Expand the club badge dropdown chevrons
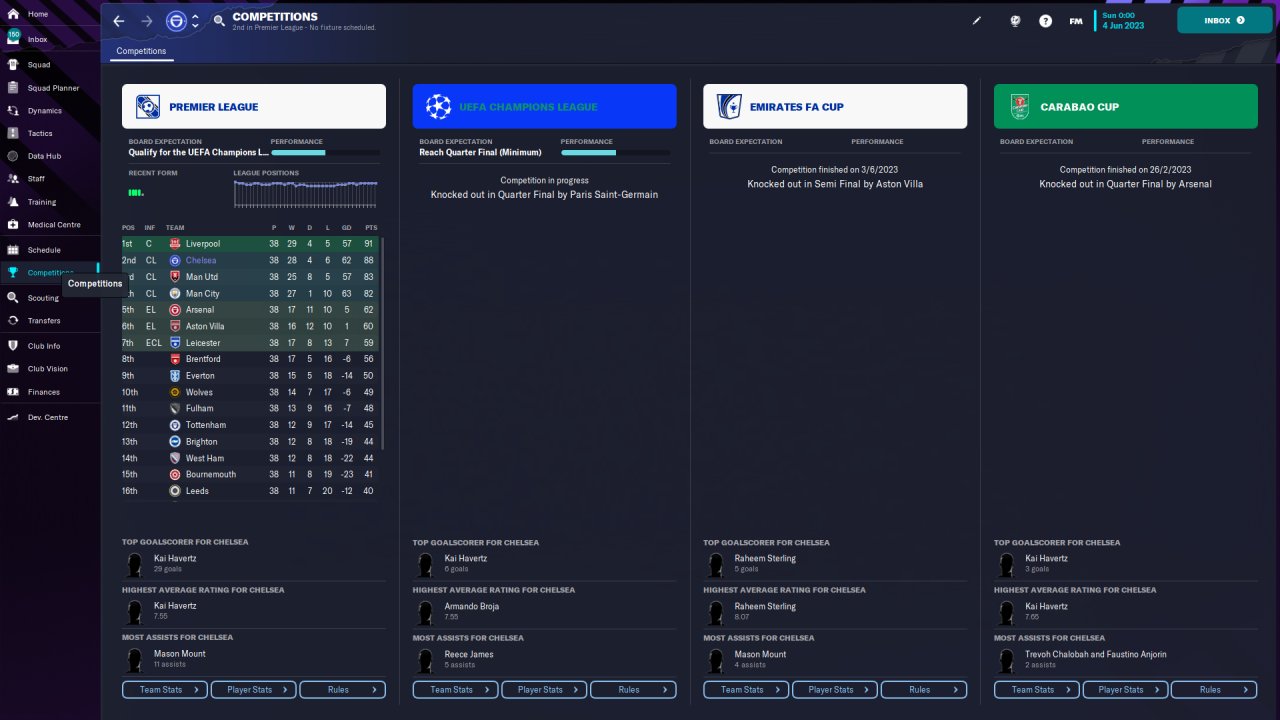This screenshot has width=1280, height=720. [195, 21]
